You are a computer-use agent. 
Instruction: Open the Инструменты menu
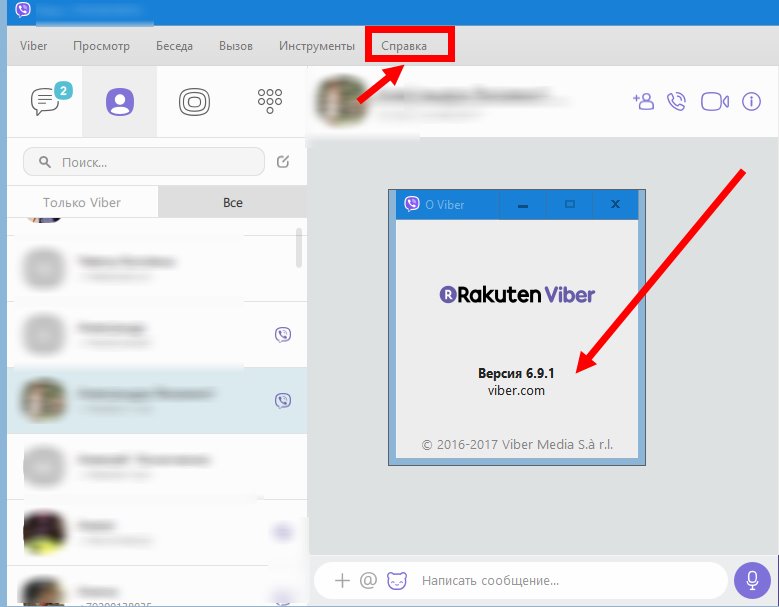coord(317,46)
